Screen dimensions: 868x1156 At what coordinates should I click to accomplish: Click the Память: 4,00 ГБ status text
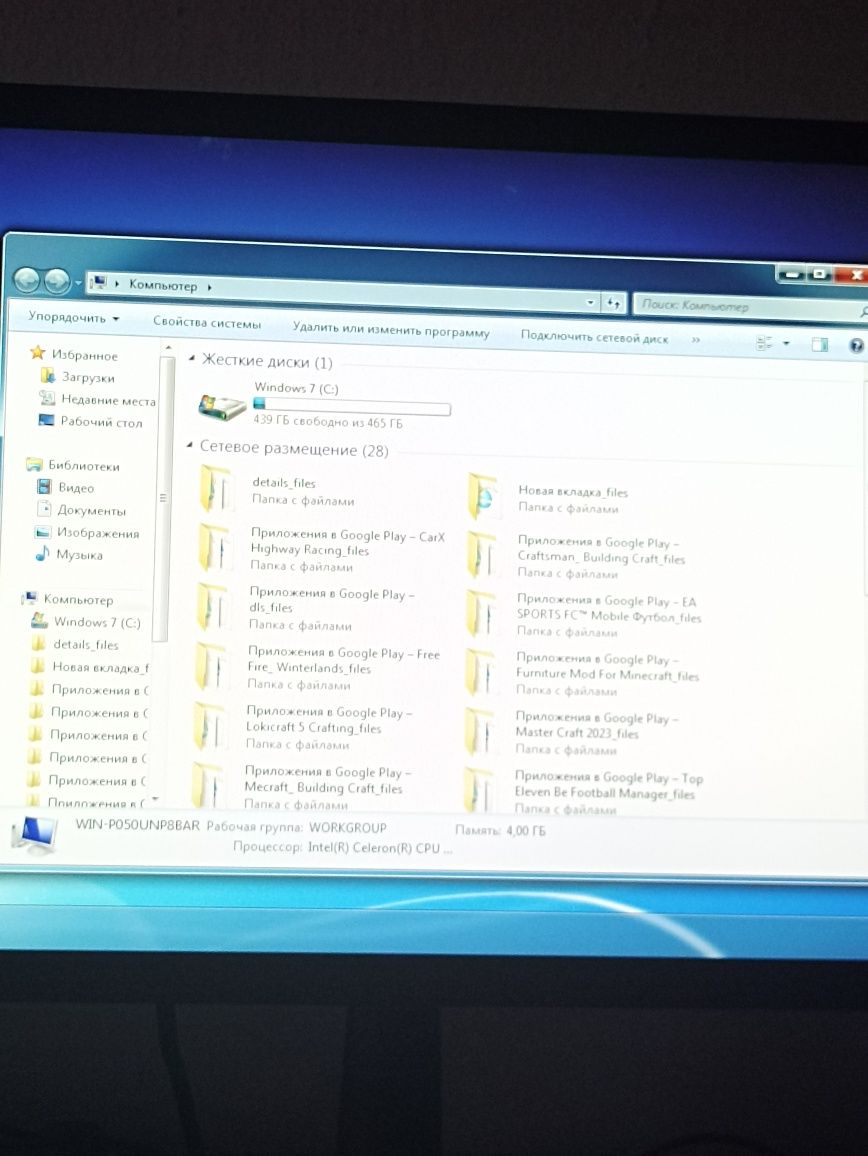coord(500,830)
